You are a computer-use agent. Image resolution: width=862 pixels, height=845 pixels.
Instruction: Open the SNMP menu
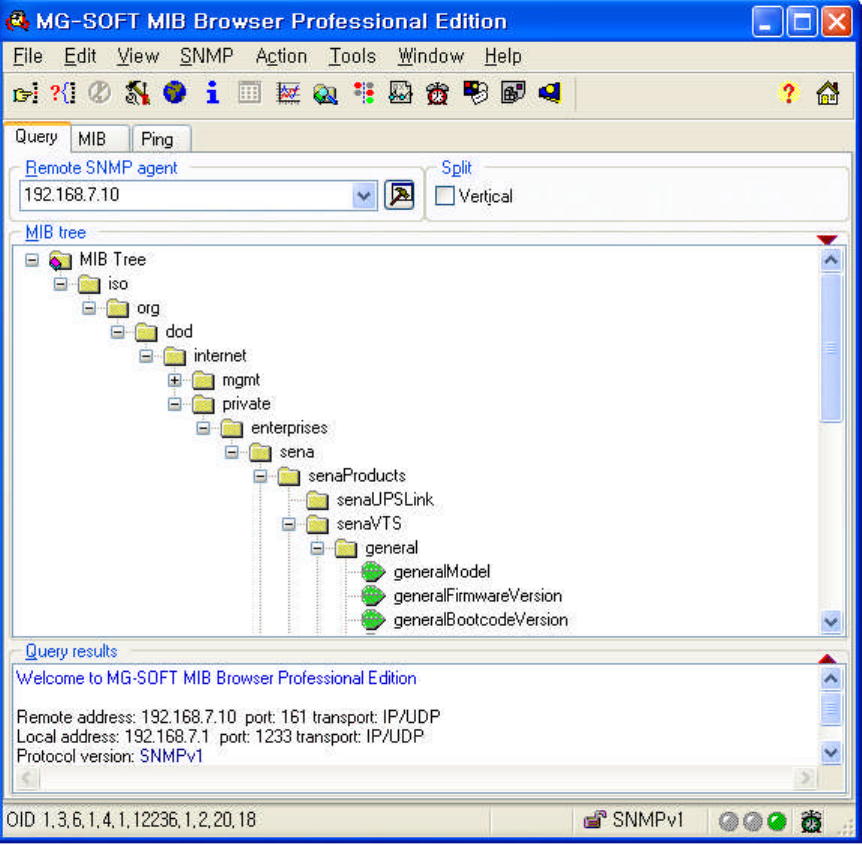[207, 56]
